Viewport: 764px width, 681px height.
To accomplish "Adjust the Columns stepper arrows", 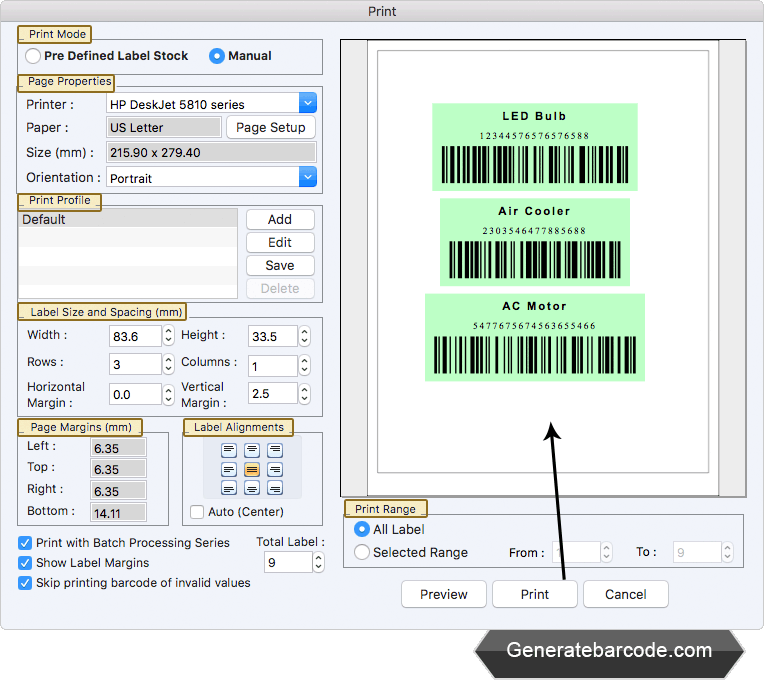I will pyautogui.click(x=304, y=365).
